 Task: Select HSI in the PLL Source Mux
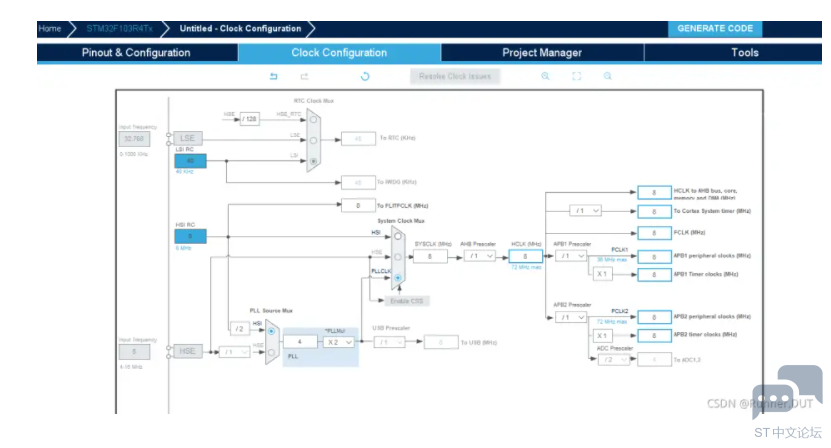[271, 331]
